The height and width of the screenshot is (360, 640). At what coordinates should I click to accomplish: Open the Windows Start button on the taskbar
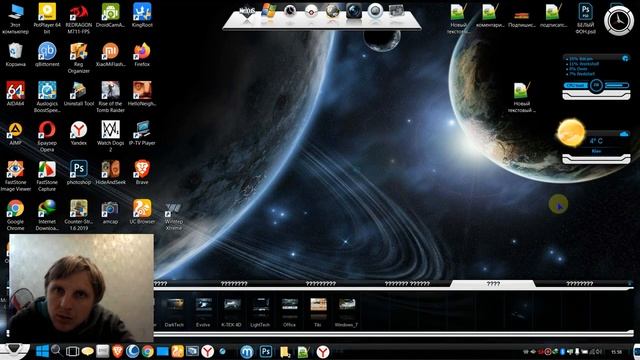click(42, 351)
